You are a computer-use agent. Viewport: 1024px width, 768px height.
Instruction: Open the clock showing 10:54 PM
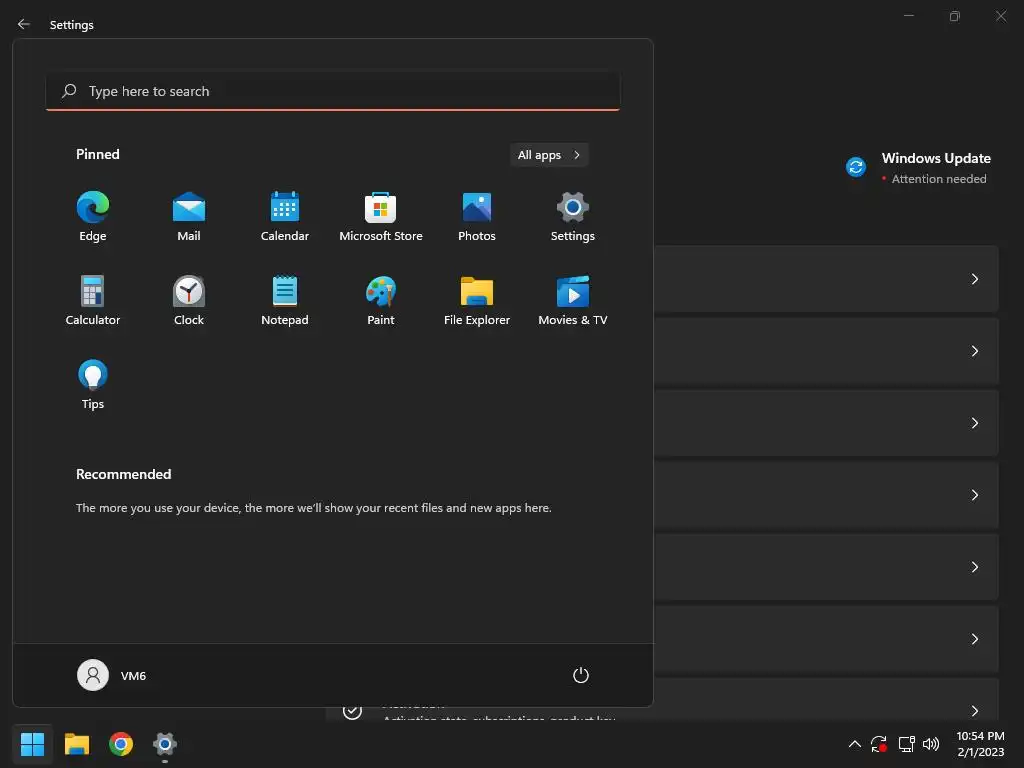(x=980, y=744)
